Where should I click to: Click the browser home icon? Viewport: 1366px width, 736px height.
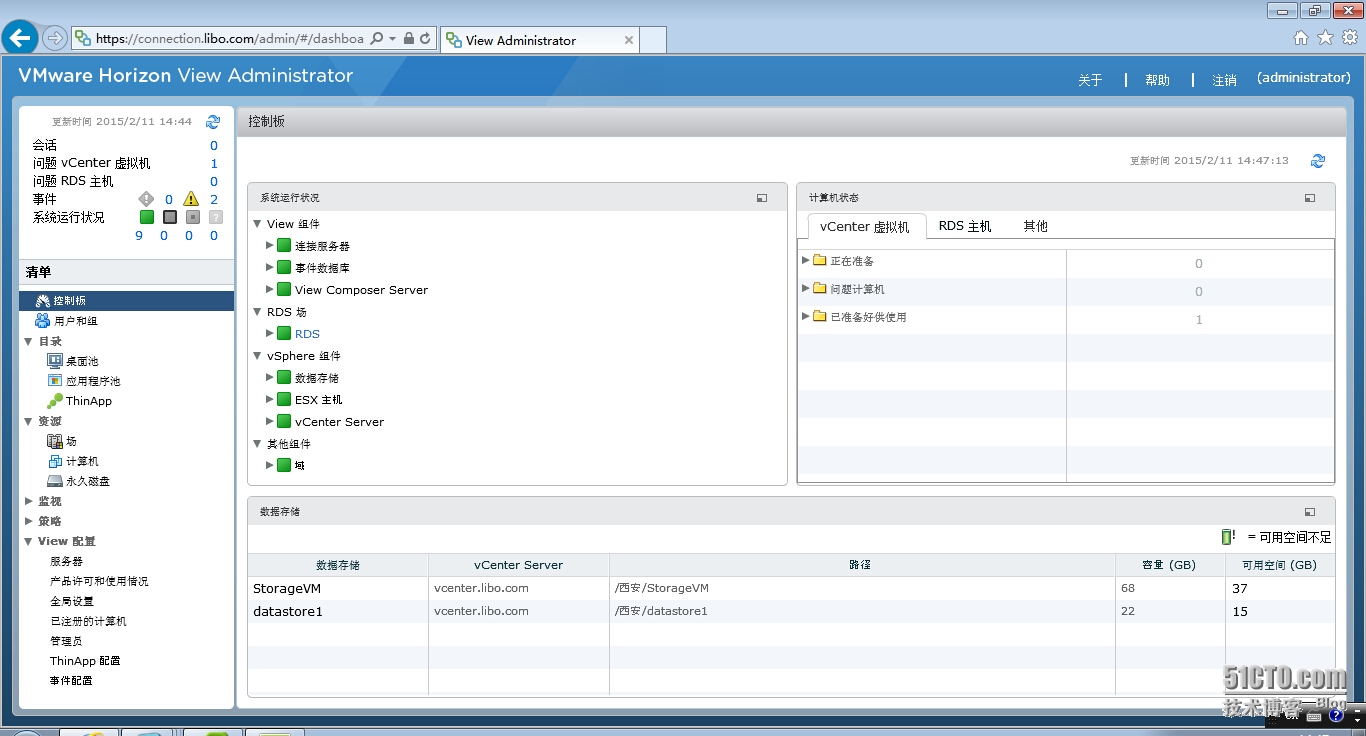tap(1301, 38)
